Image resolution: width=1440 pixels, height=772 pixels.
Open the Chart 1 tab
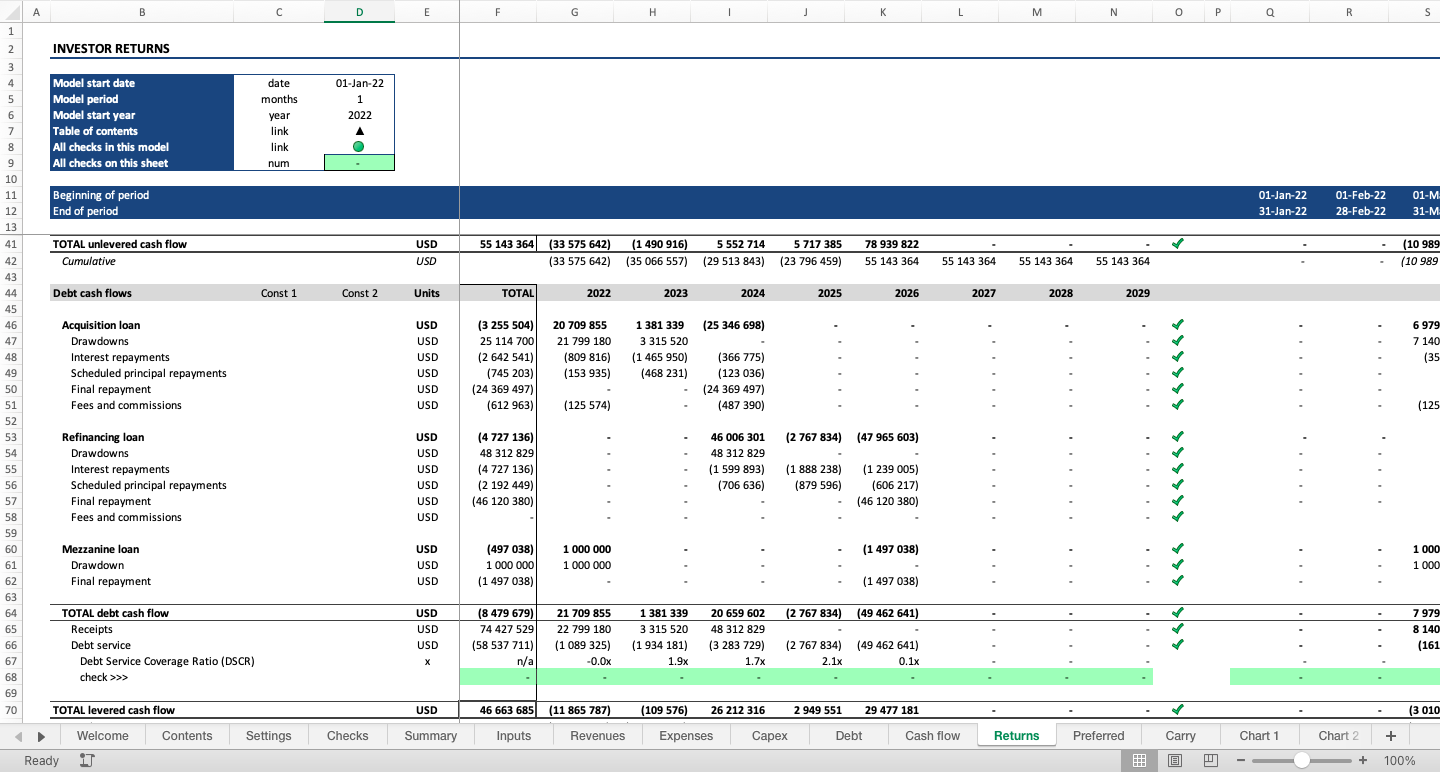coord(1259,735)
